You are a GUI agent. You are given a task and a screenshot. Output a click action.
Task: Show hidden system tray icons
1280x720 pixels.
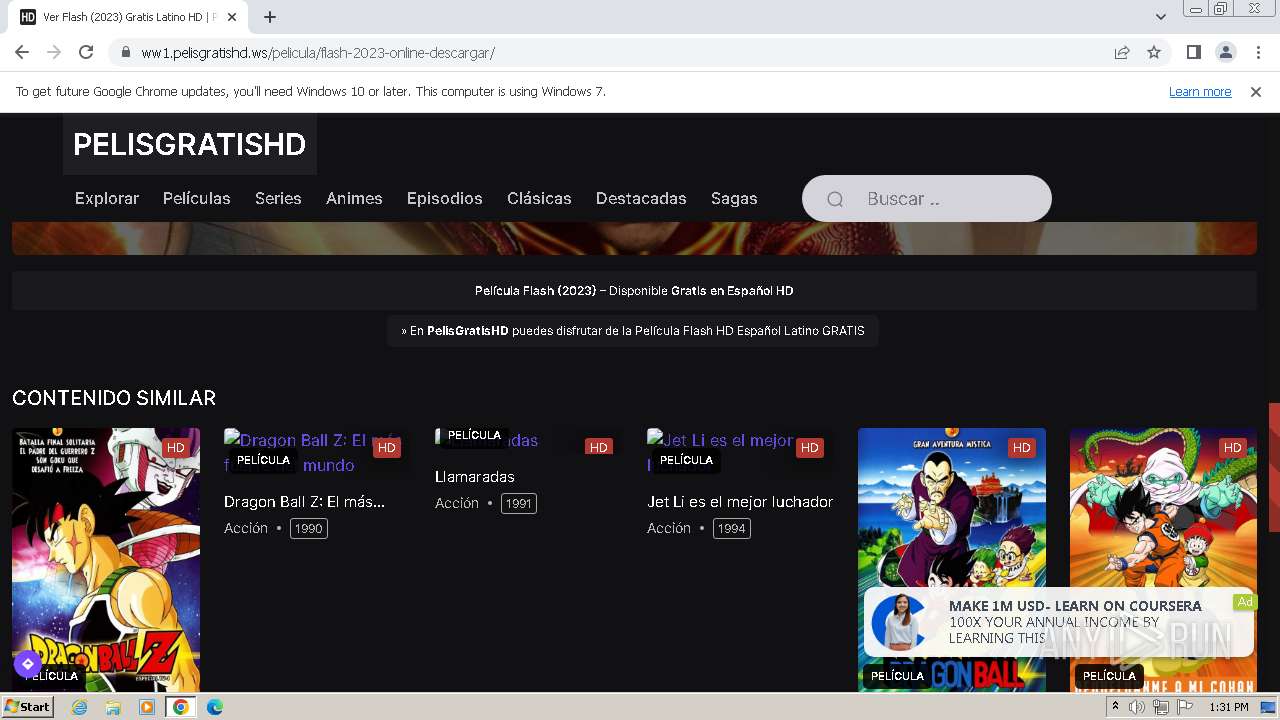point(1115,707)
